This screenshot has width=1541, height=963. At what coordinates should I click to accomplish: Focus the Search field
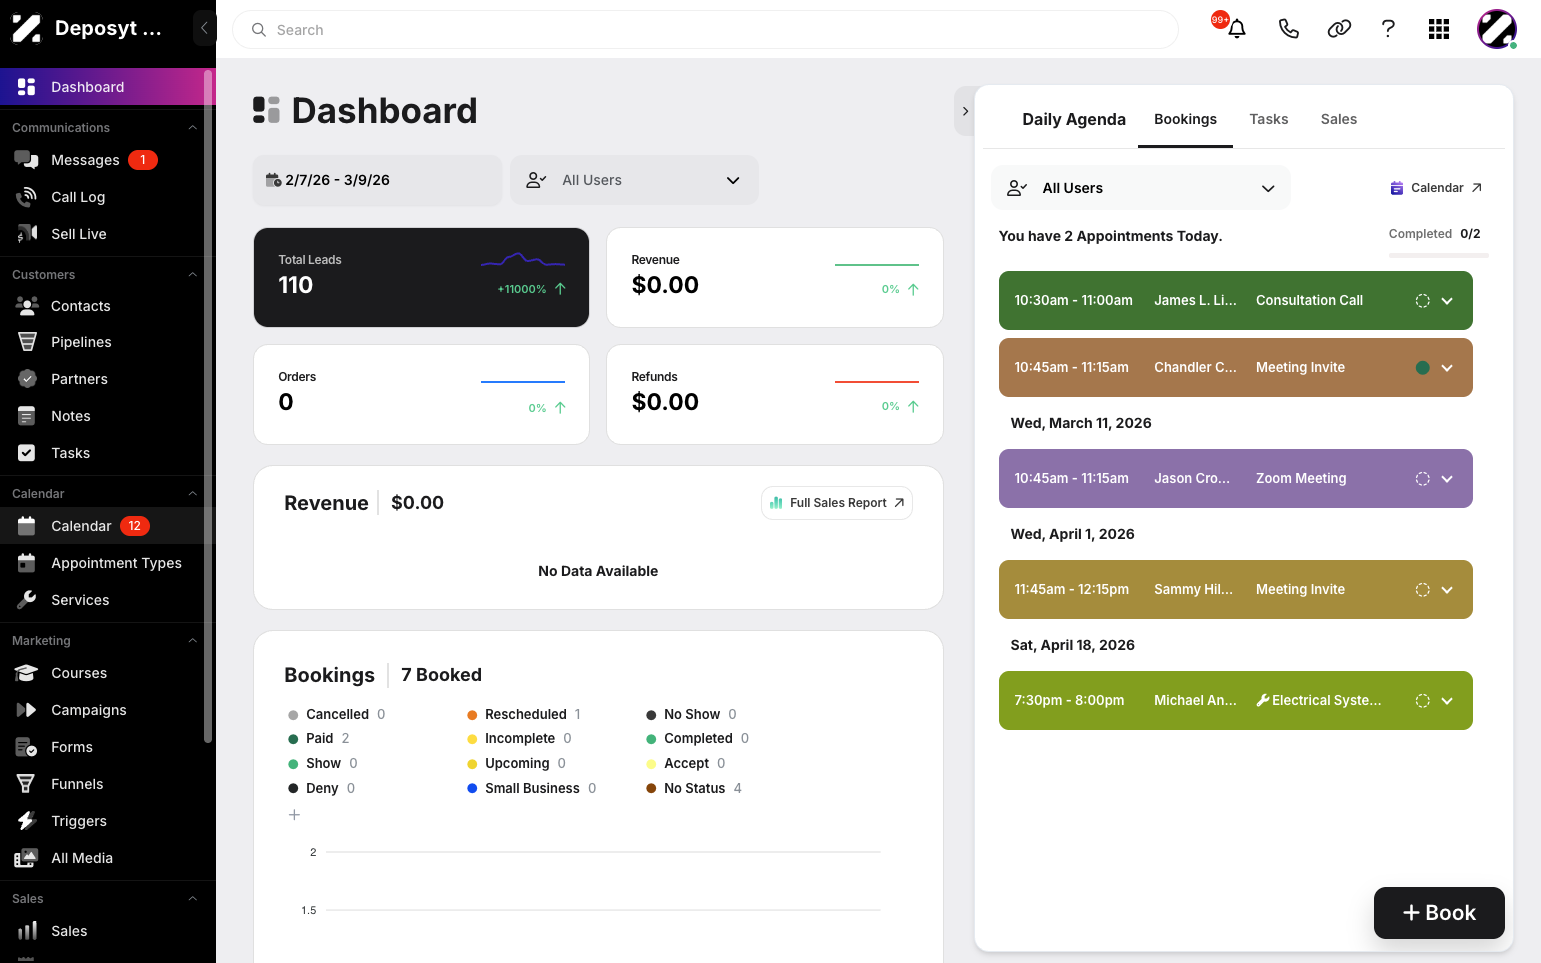pyautogui.click(x=705, y=30)
